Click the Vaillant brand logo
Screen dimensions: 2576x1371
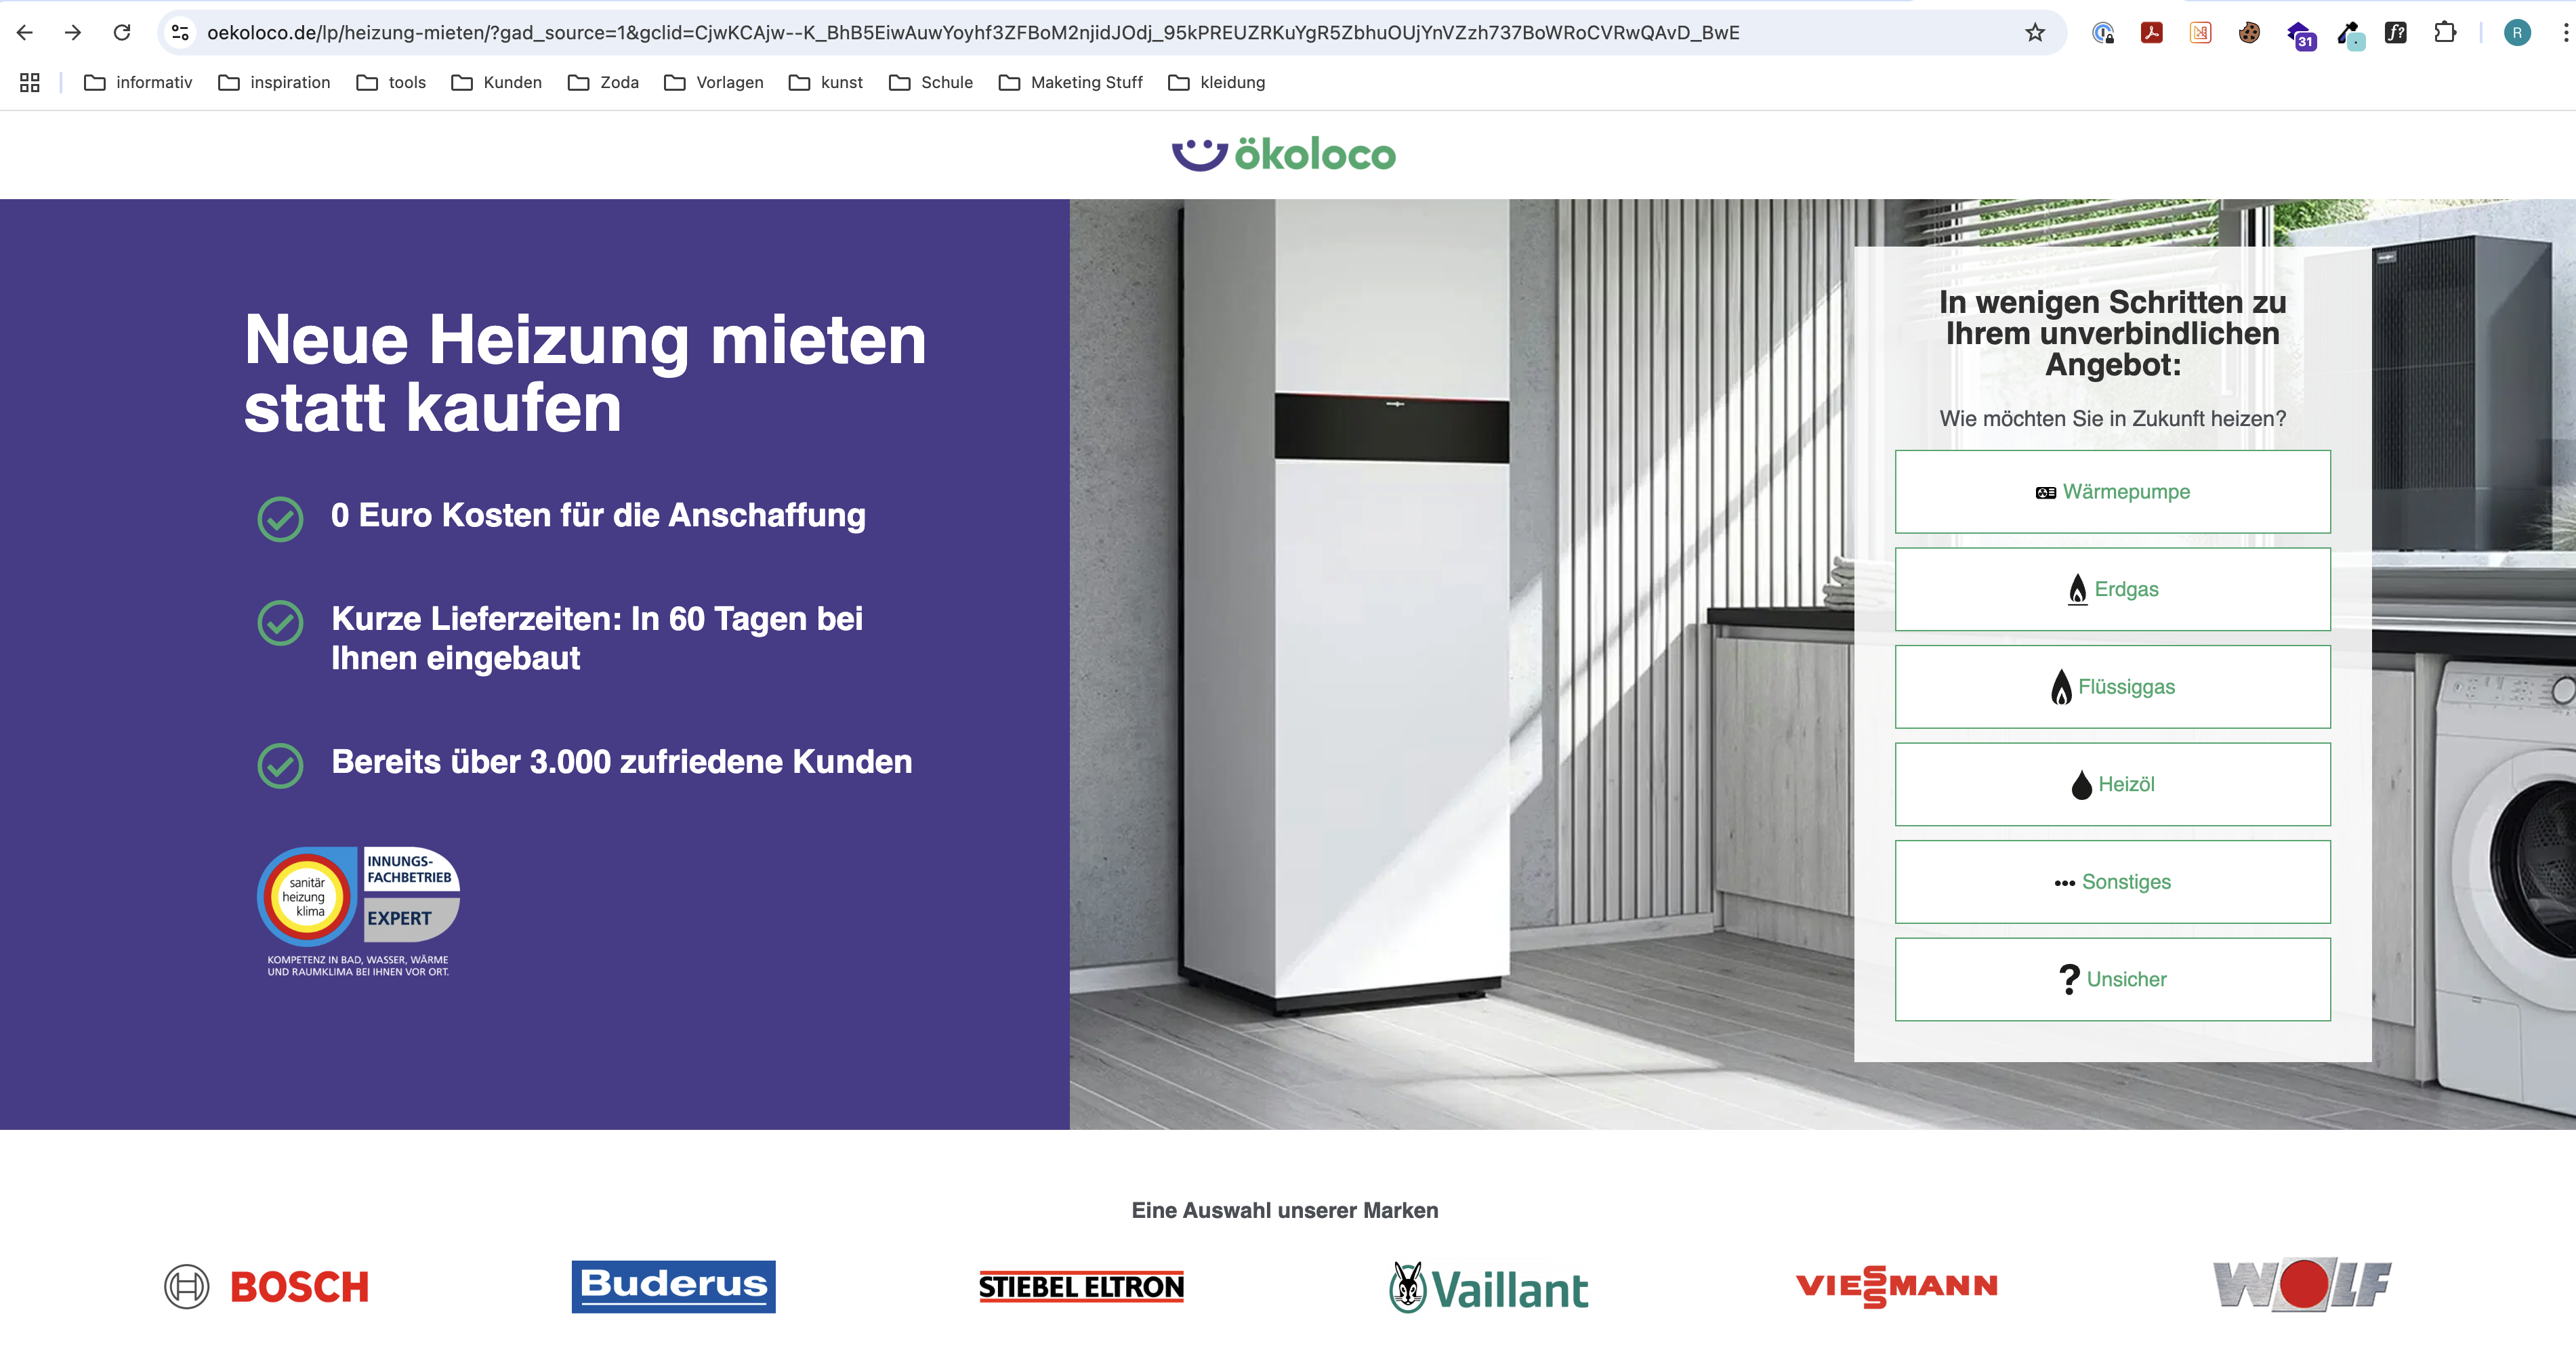pos(1488,1288)
